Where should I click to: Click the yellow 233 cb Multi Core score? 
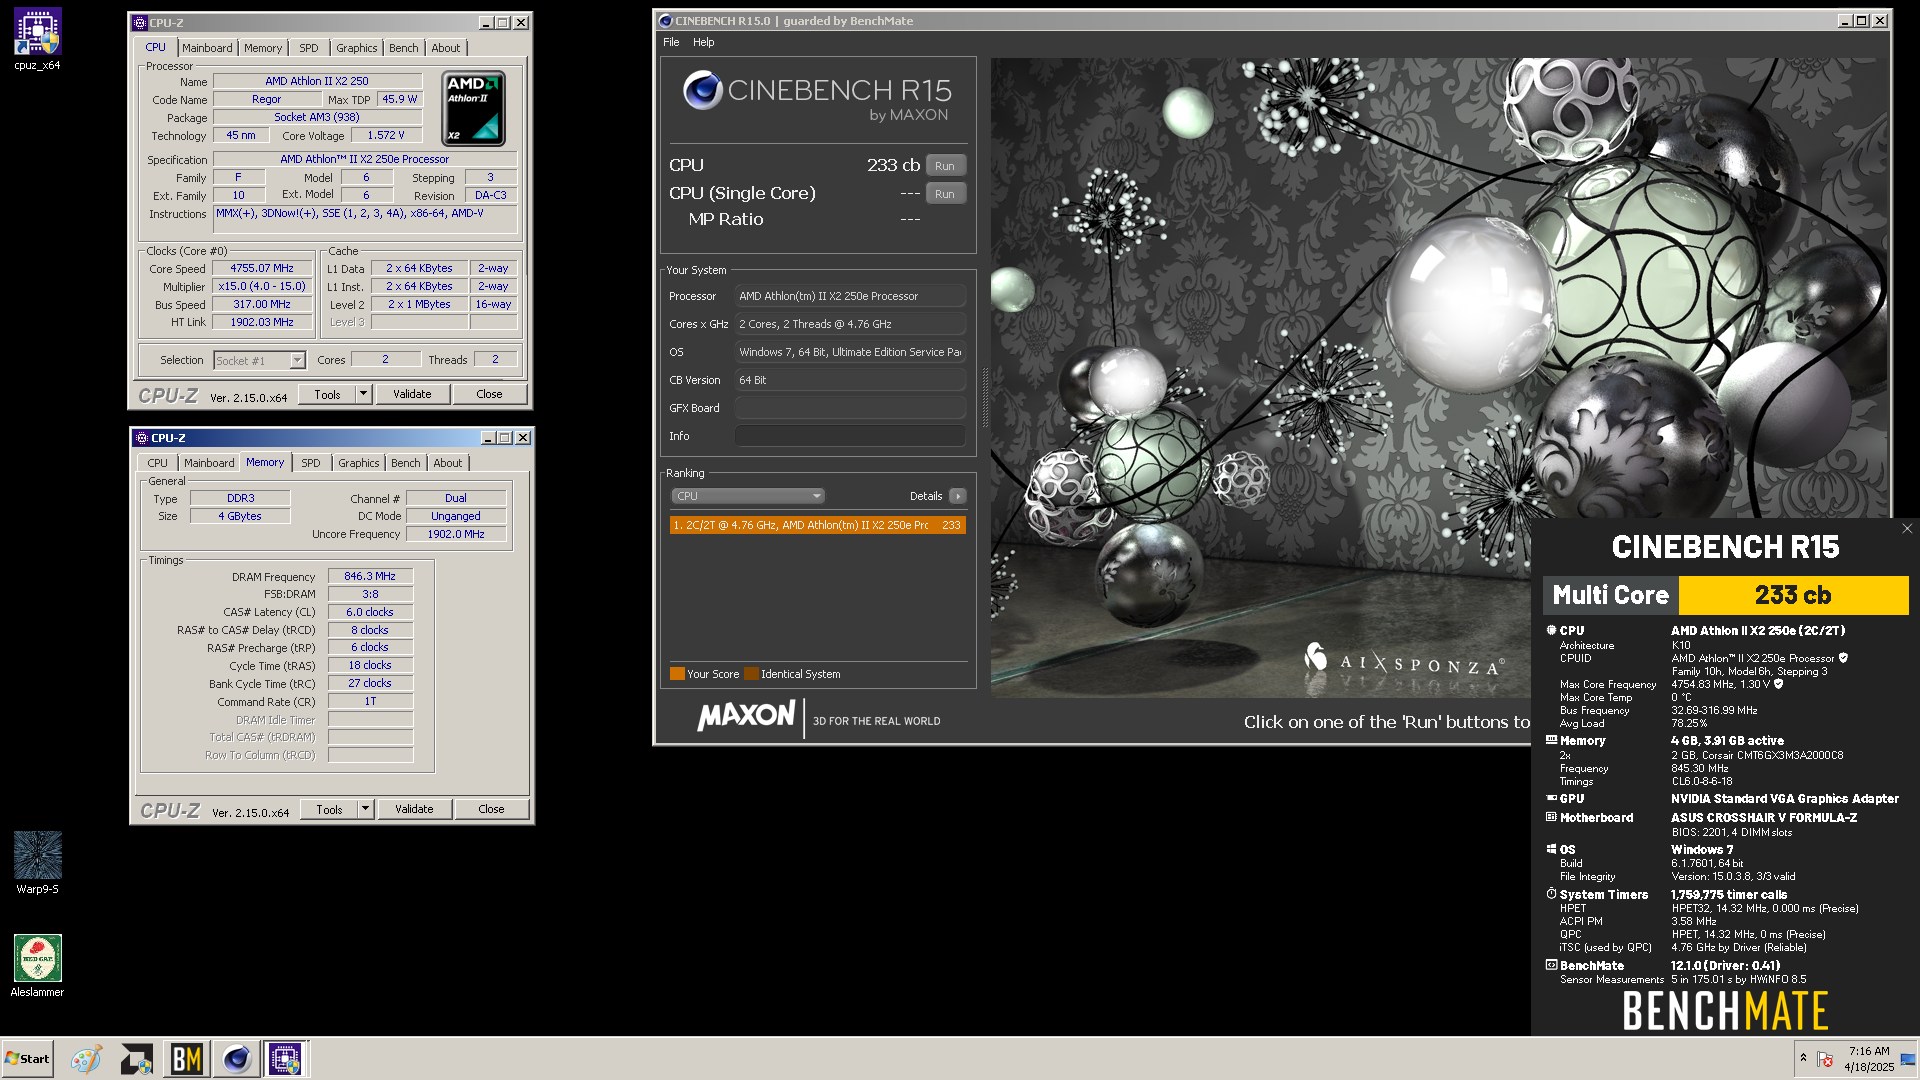pos(1793,595)
